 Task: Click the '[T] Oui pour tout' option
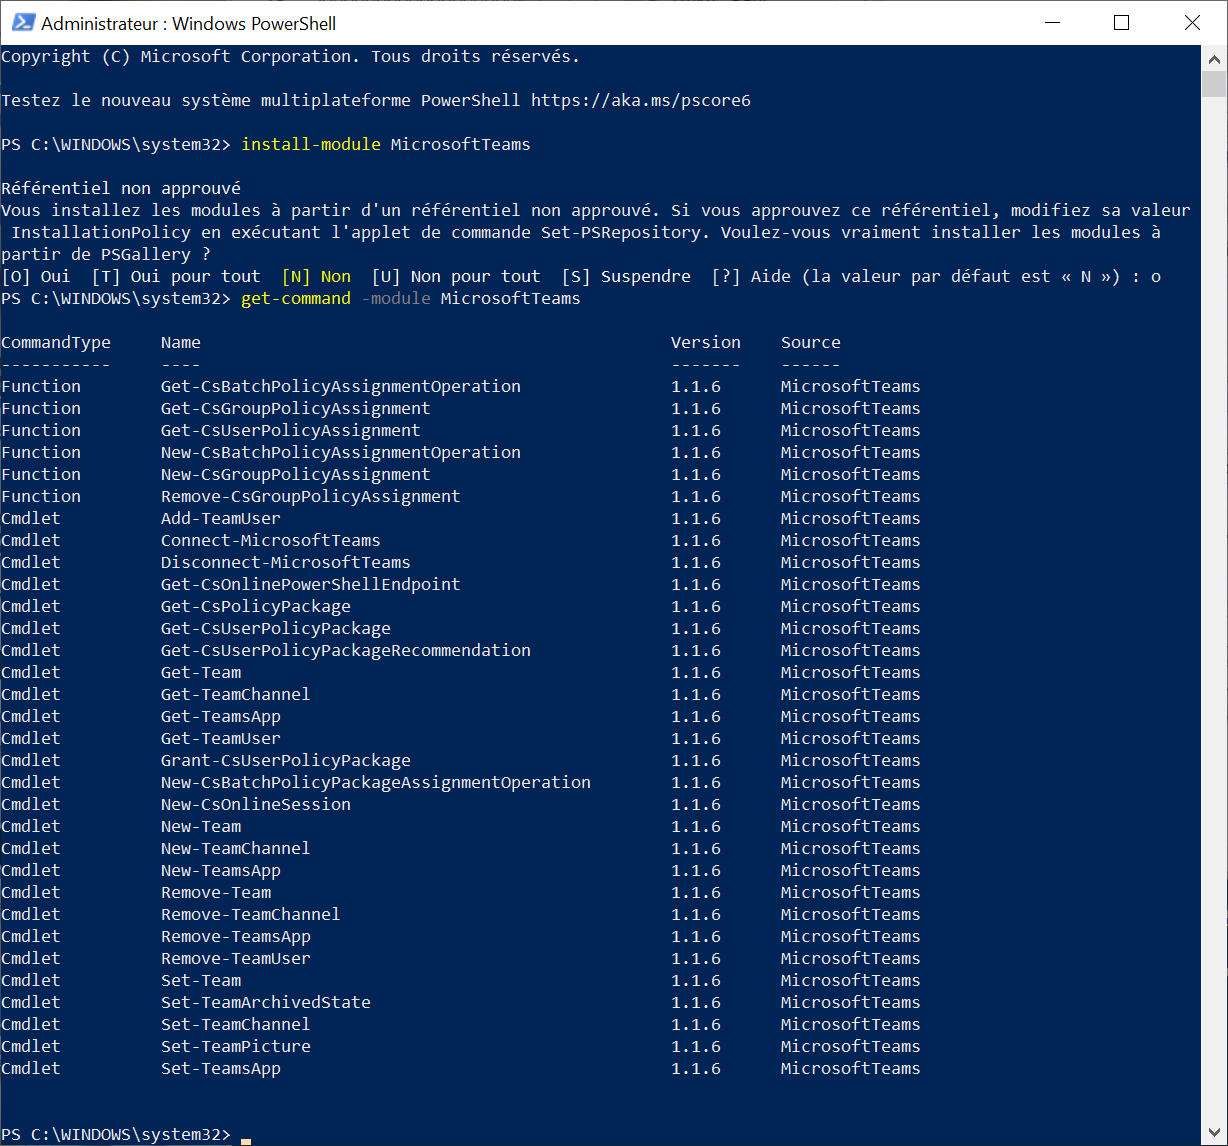[x=176, y=276]
